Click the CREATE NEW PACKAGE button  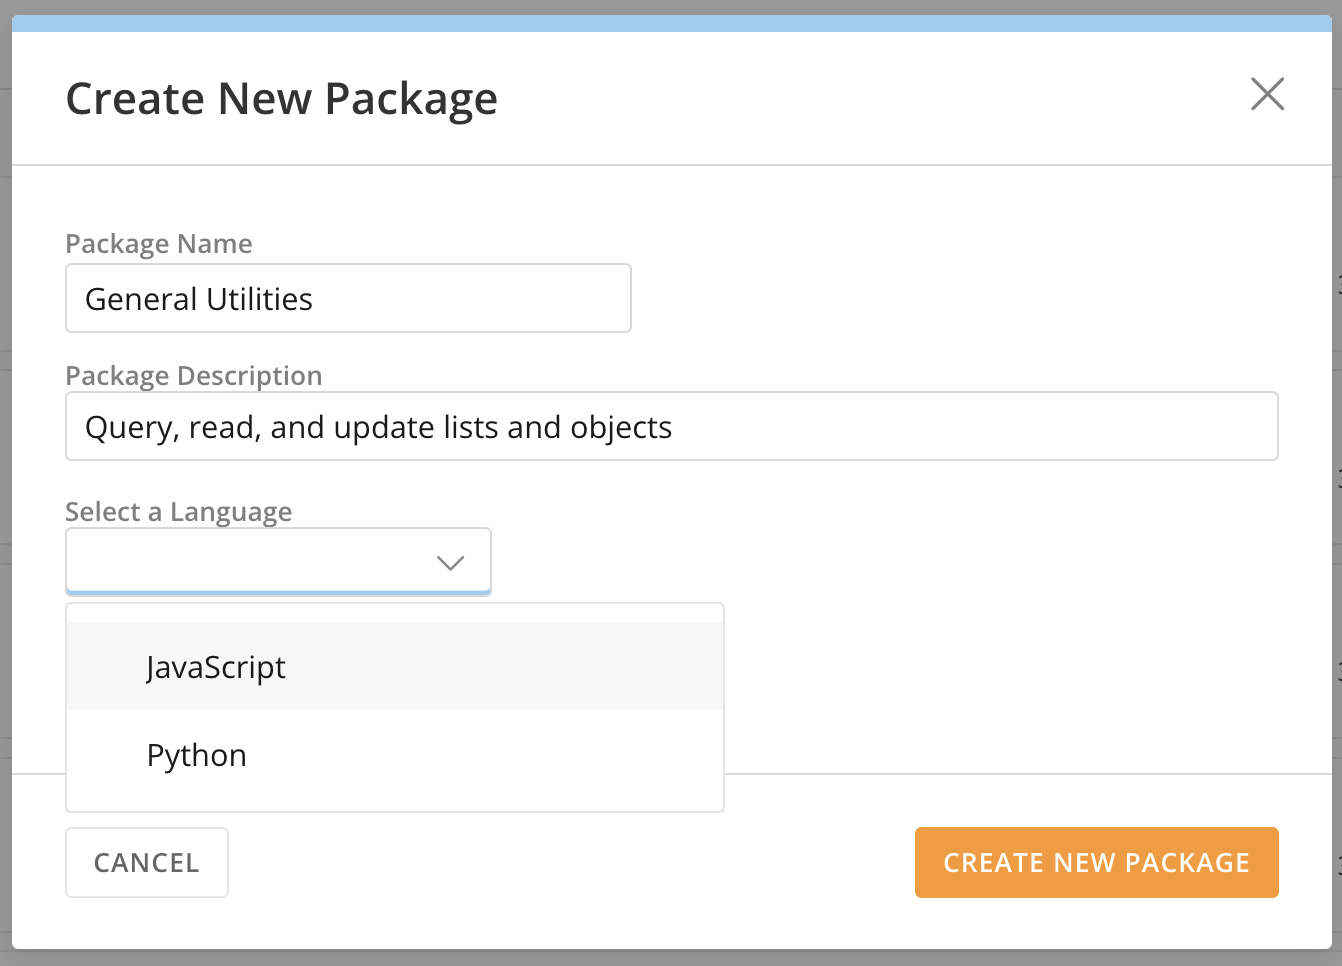pyautogui.click(x=1096, y=862)
